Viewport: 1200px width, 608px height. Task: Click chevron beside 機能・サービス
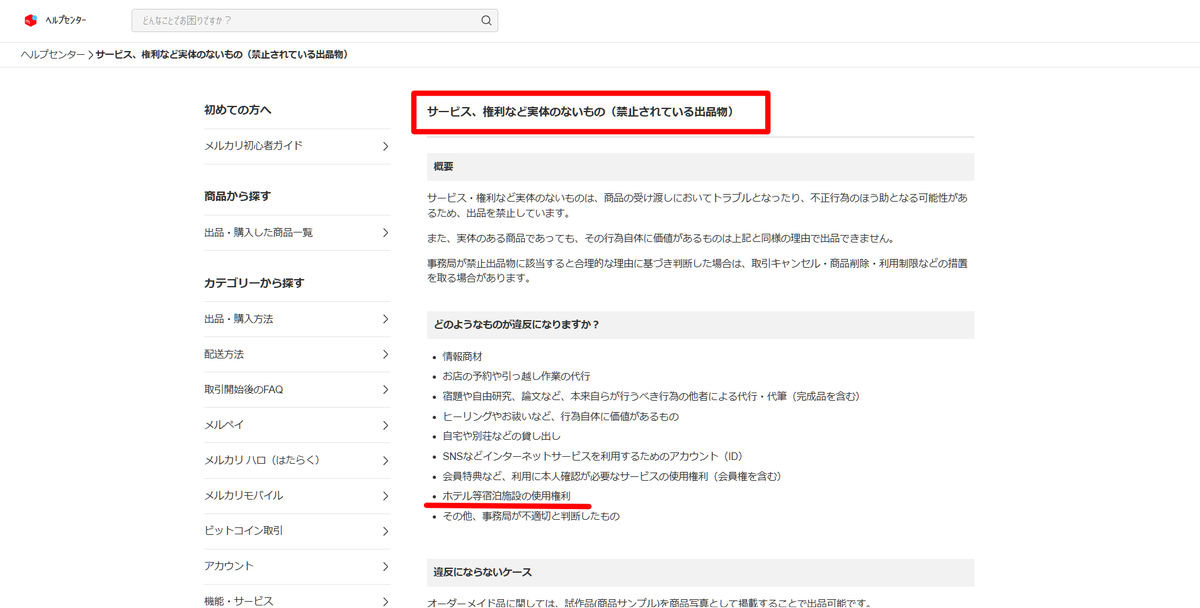385,601
